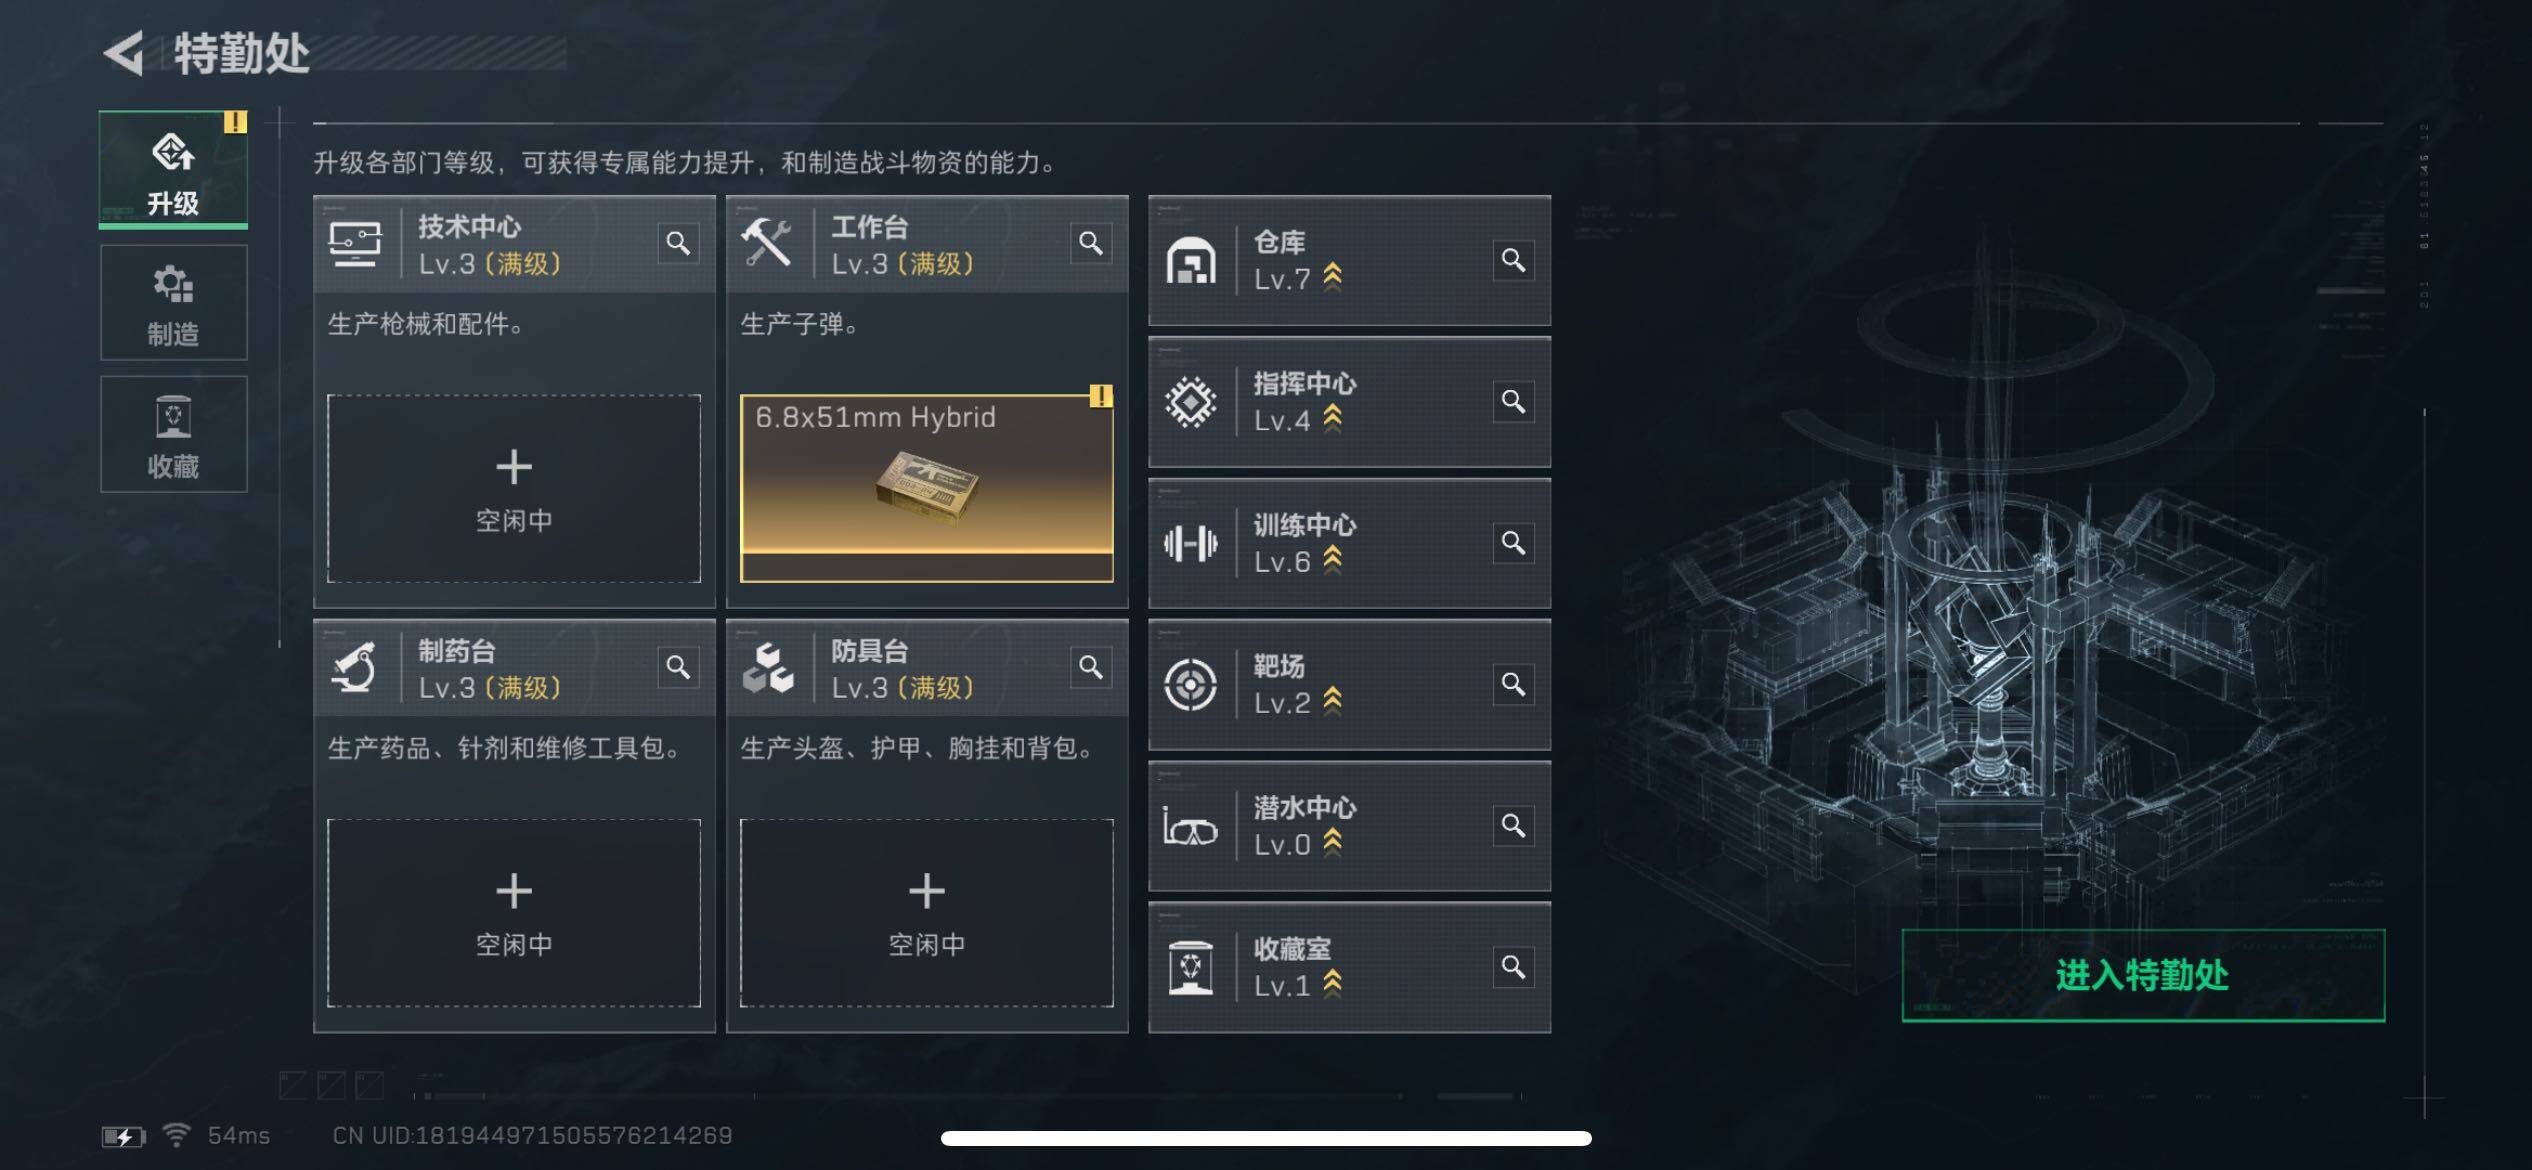
Task: Add production in 技术中心 idle slot
Action: click(514, 489)
